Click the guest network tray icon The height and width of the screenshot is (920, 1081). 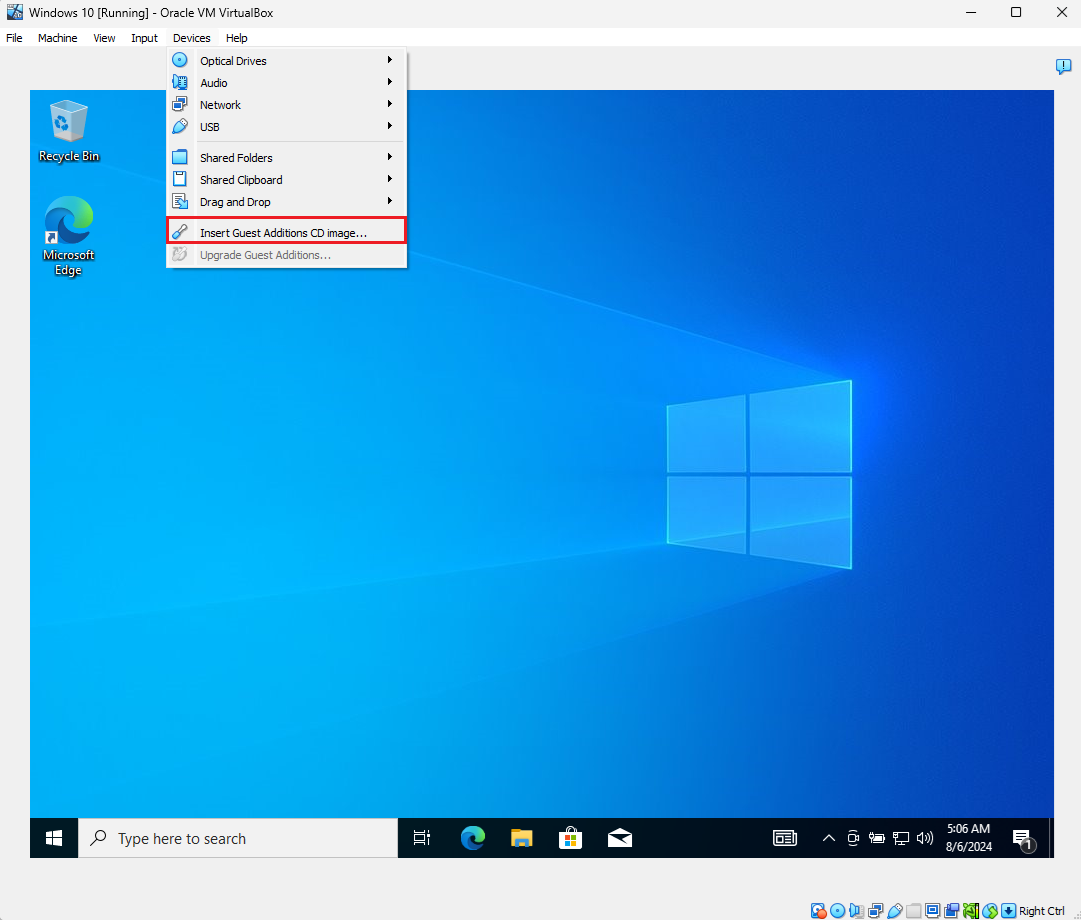tap(900, 838)
